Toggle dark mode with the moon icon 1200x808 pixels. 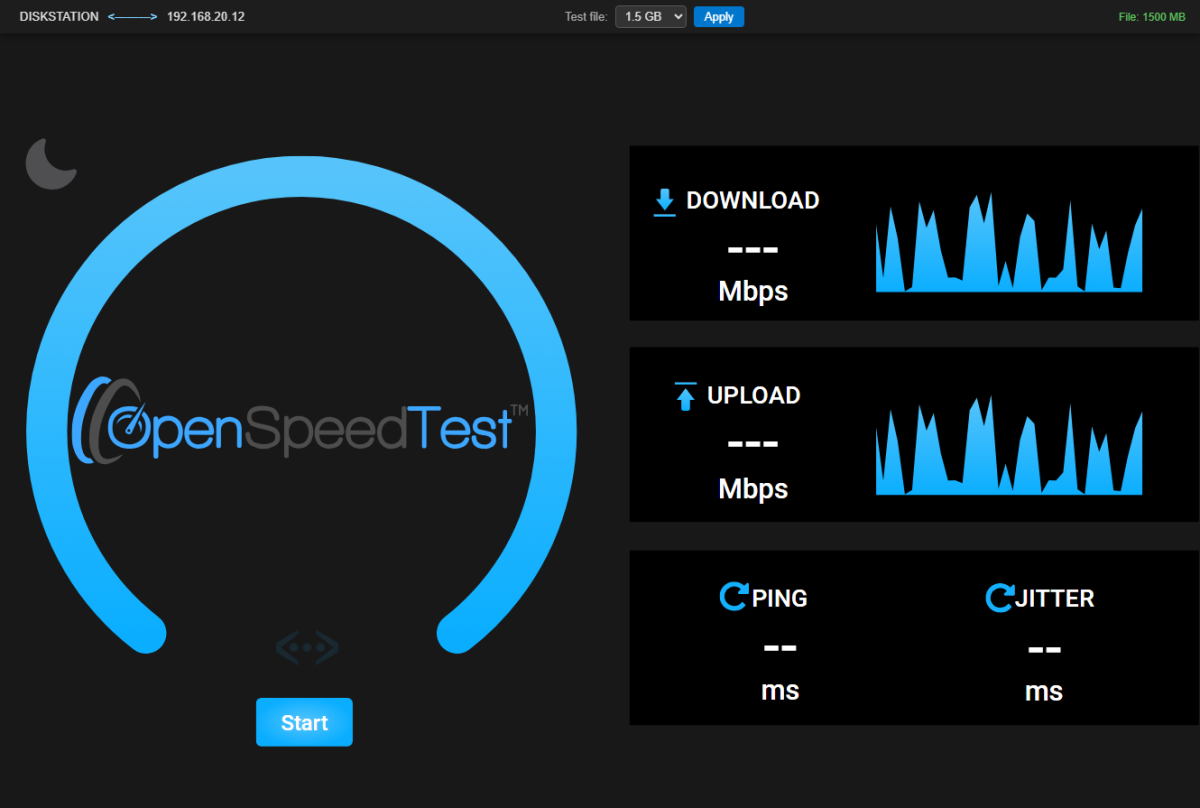[50, 164]
